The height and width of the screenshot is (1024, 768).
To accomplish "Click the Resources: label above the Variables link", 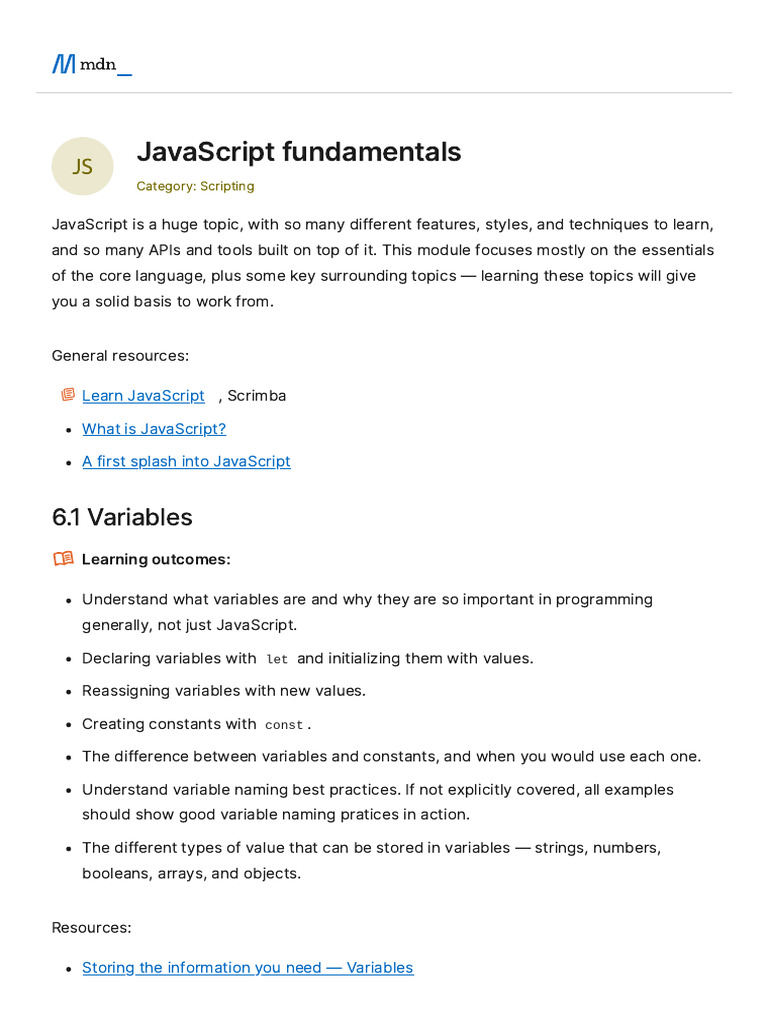I will (91, 927).
